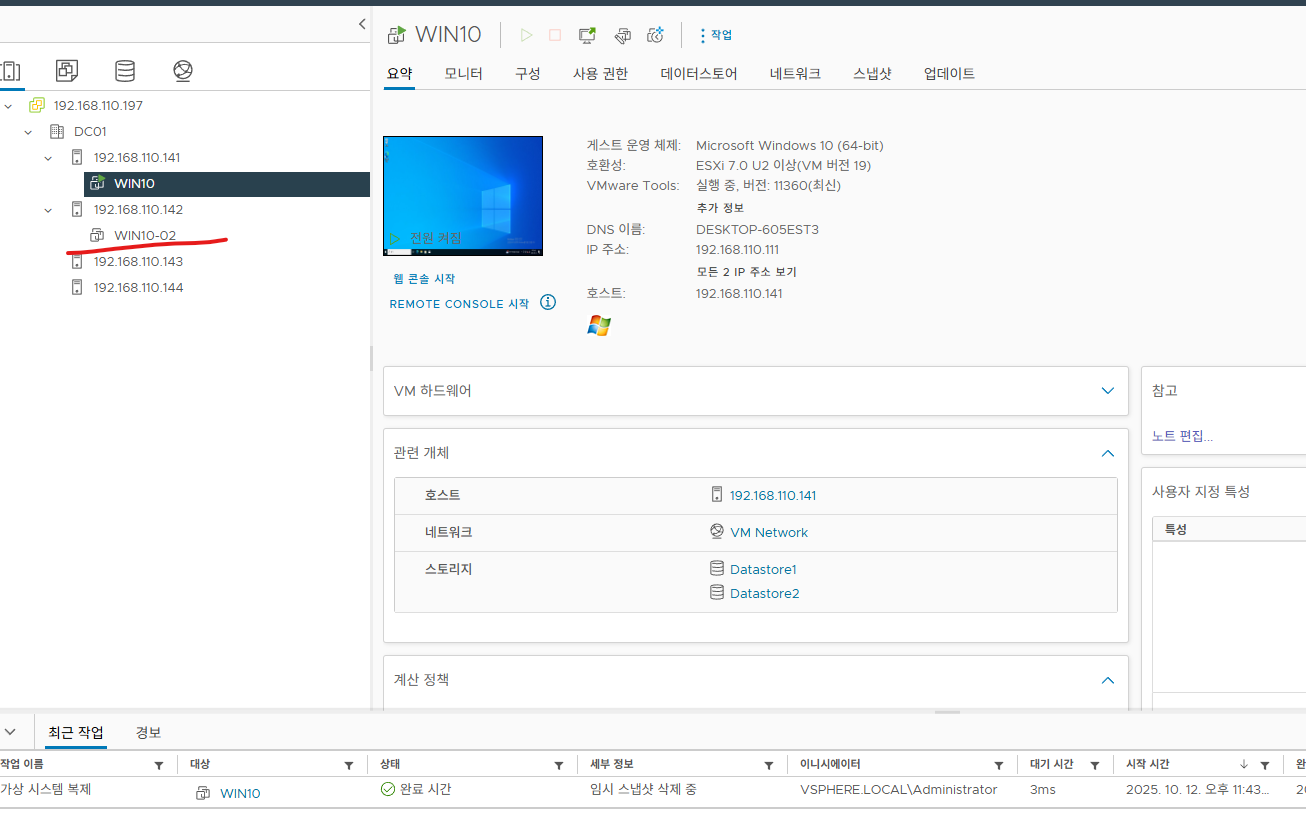Image resolution: width=1306 pixels, height=819 pixels.
Task: Open host 192.168.110.141 link in 관련 개체
Action: tap(773, 496)
